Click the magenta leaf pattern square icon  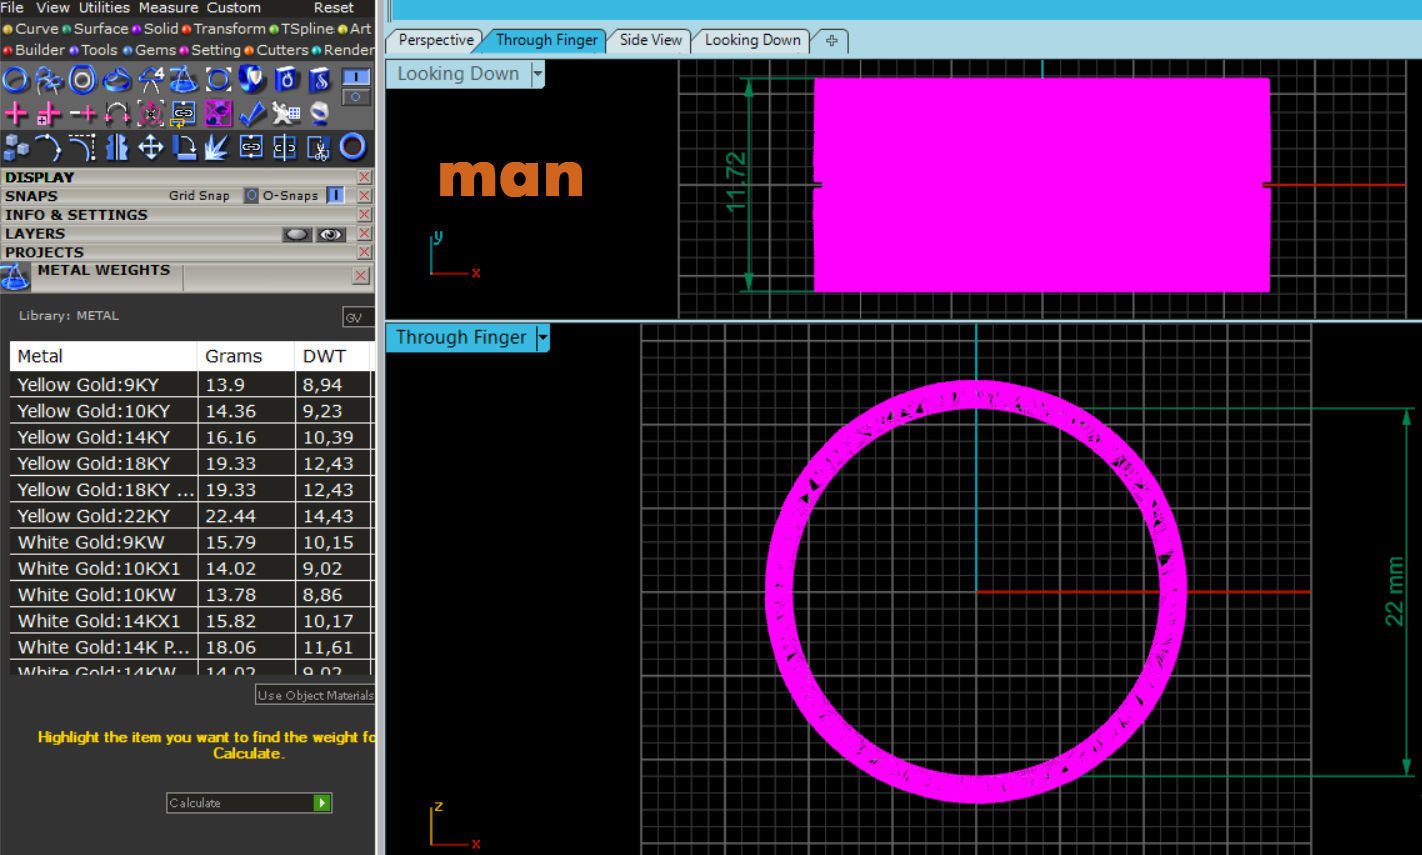pos(218,113)
